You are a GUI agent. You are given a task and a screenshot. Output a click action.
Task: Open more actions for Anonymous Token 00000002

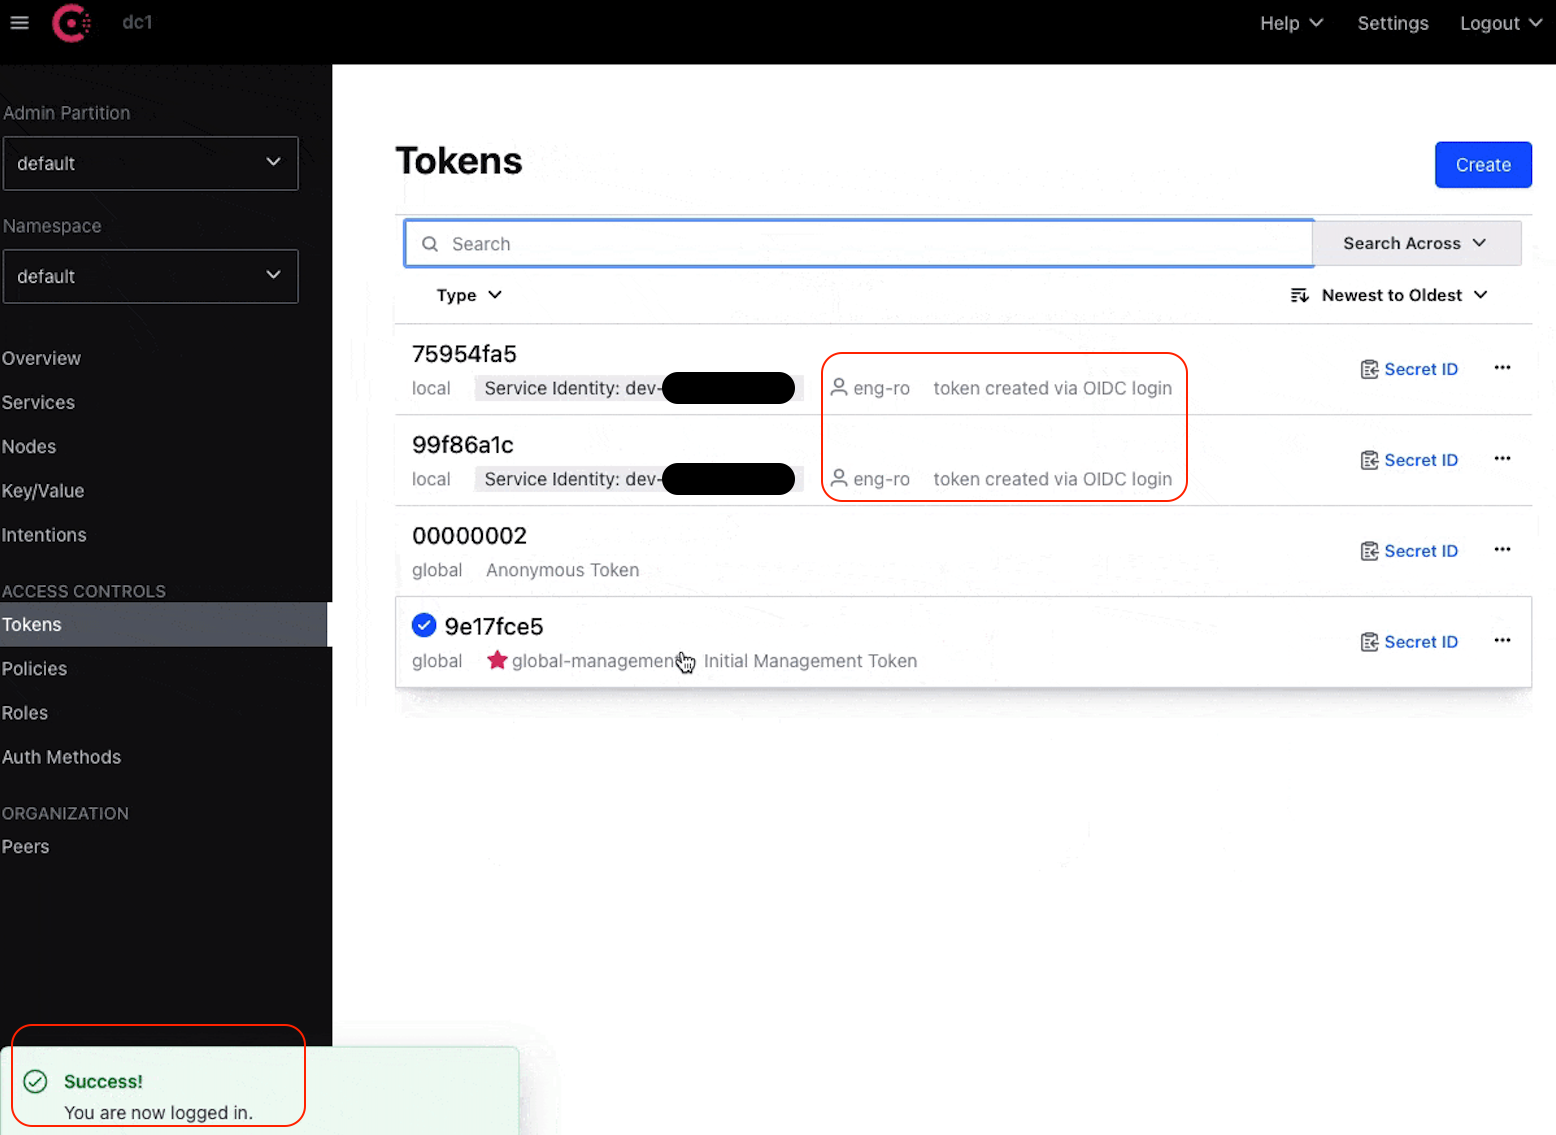click(1501, 550)
